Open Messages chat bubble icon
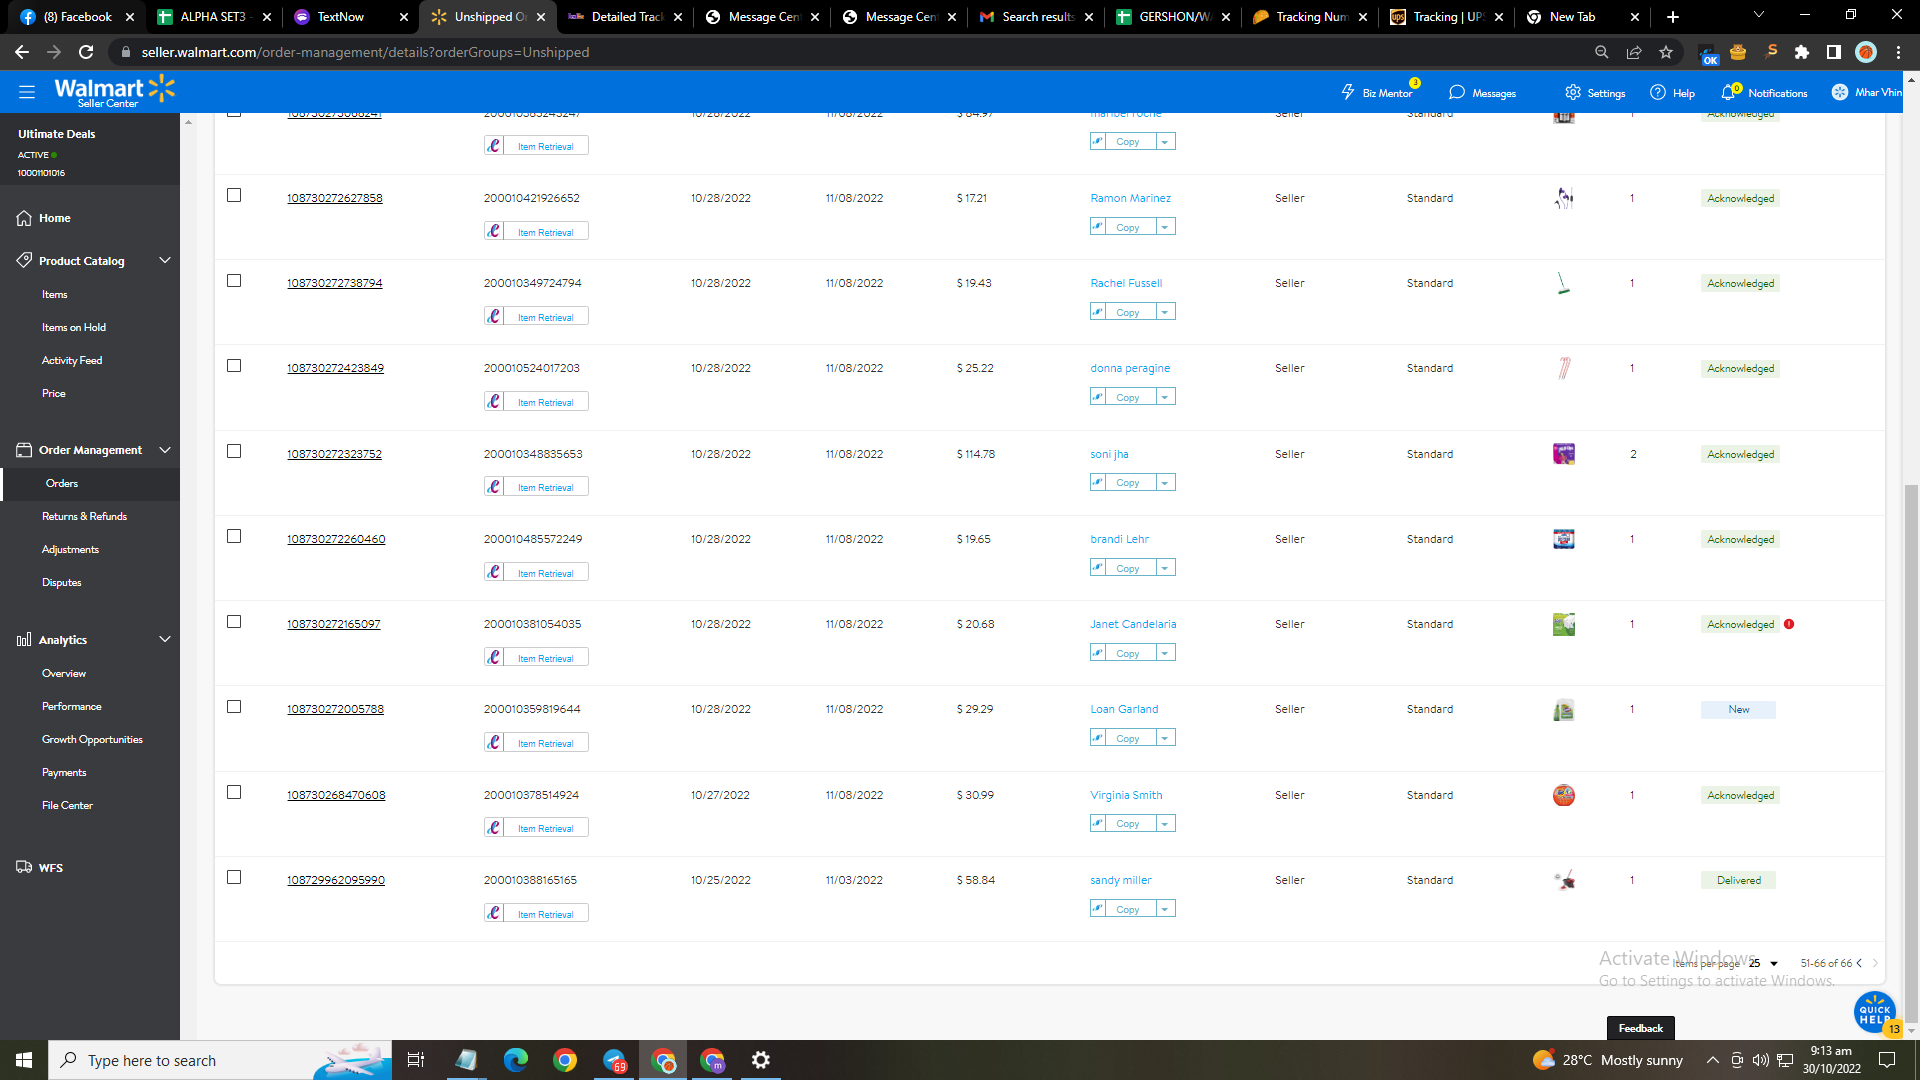The width and height of the screenshot is (1920, 1080). [x=1457, y=92]
